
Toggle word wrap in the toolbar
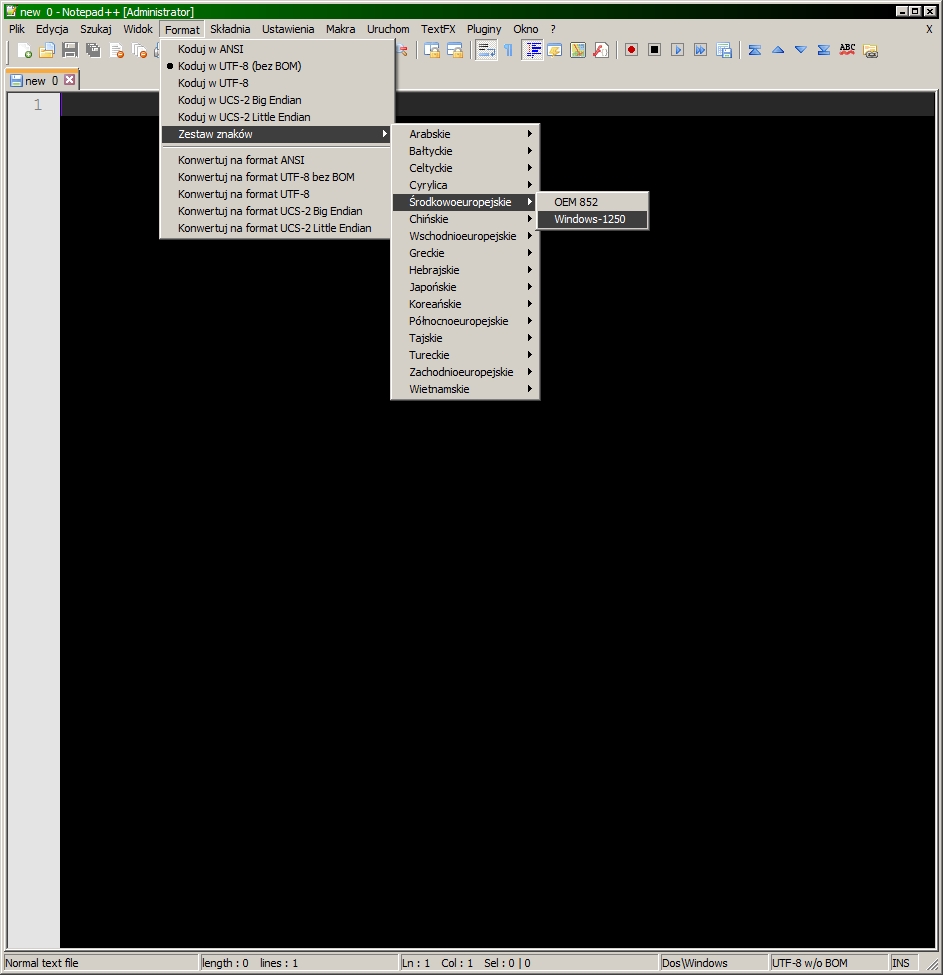[x=486, y=50]
